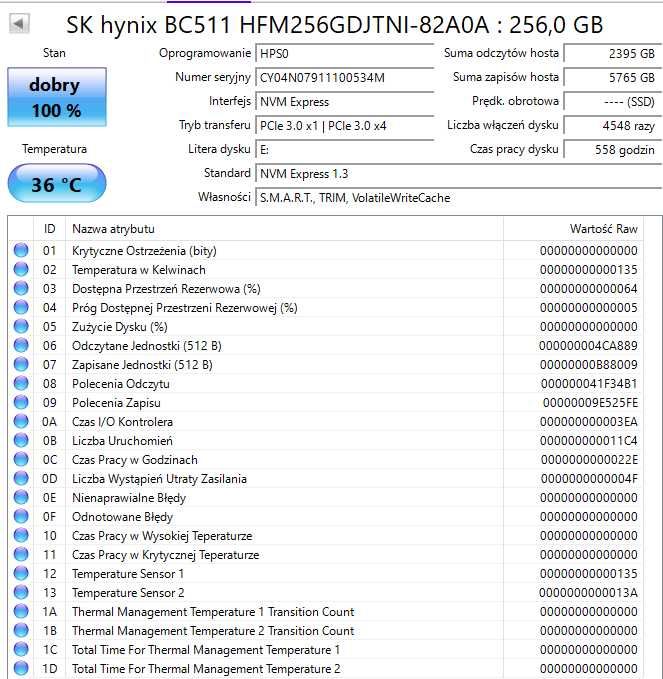Viewport: 663px width, 679px height.
Task: Click the status icon for Odnotowane Błędy row
Action: [21, 517]
